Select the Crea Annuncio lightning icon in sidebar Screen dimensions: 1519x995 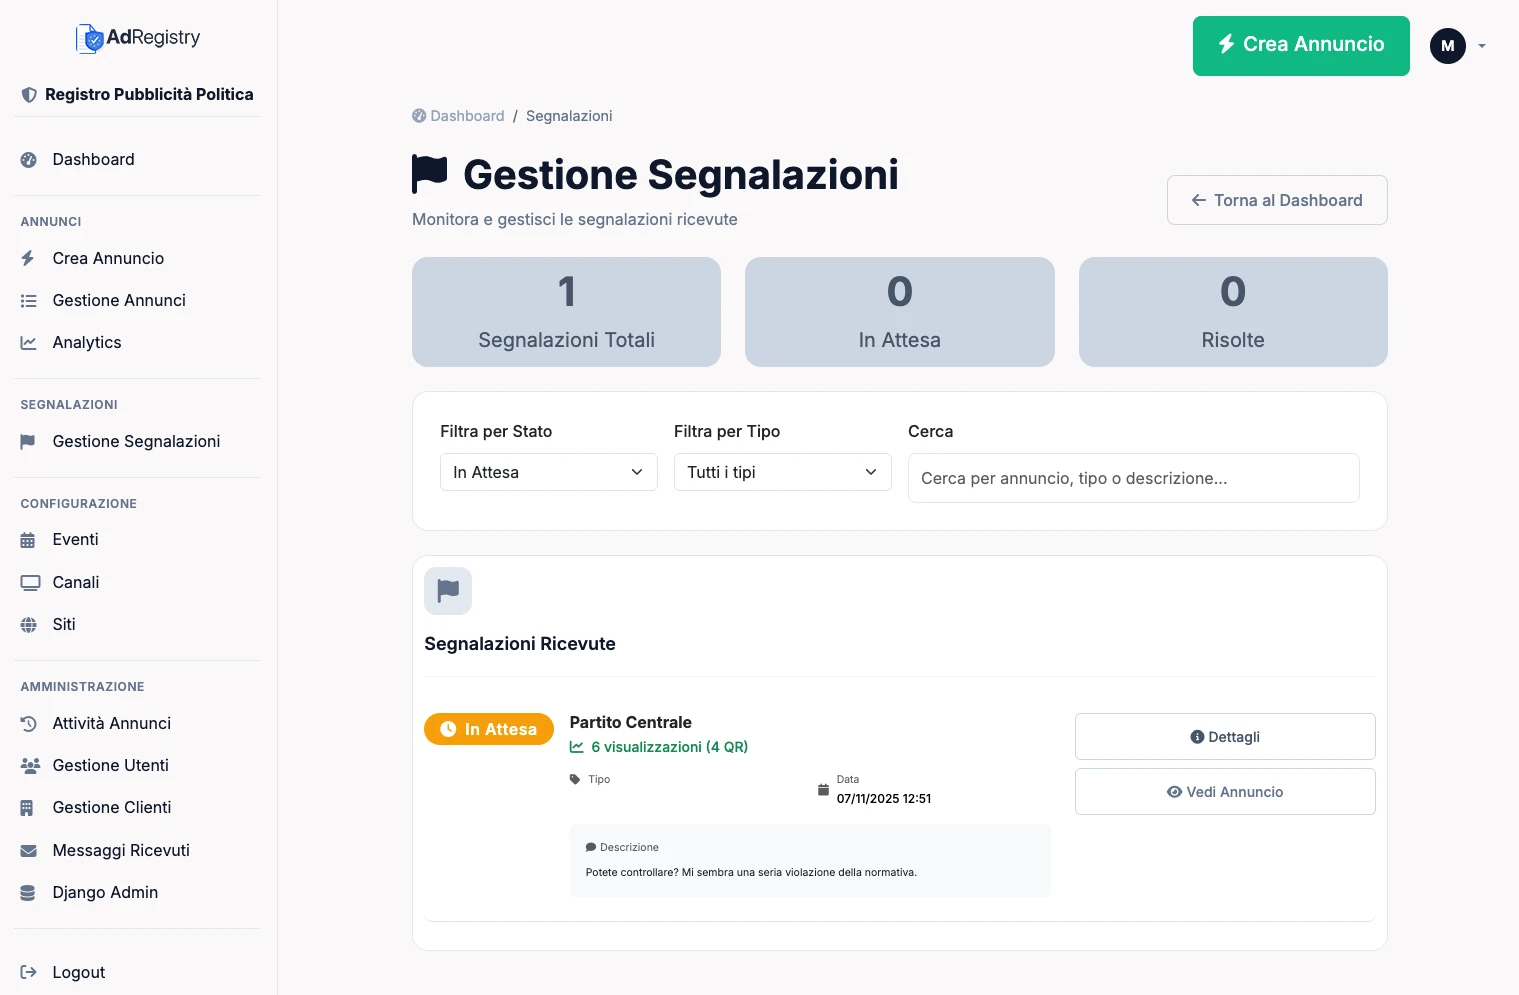pyautogui.click(x=29, y=258)
